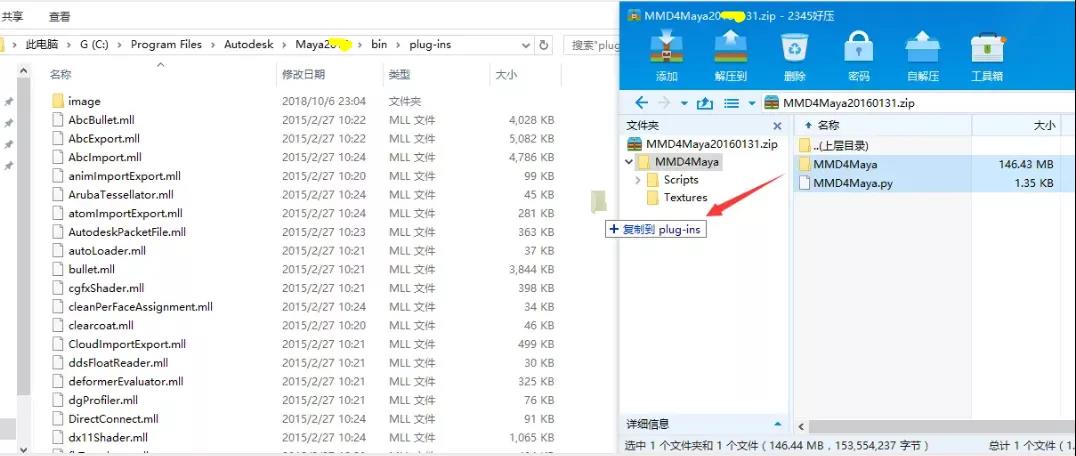Click the 自解压 (Self-extract) icon
Image resolution: width=1076 pixels, height=456 pixels.
(922, 56)
